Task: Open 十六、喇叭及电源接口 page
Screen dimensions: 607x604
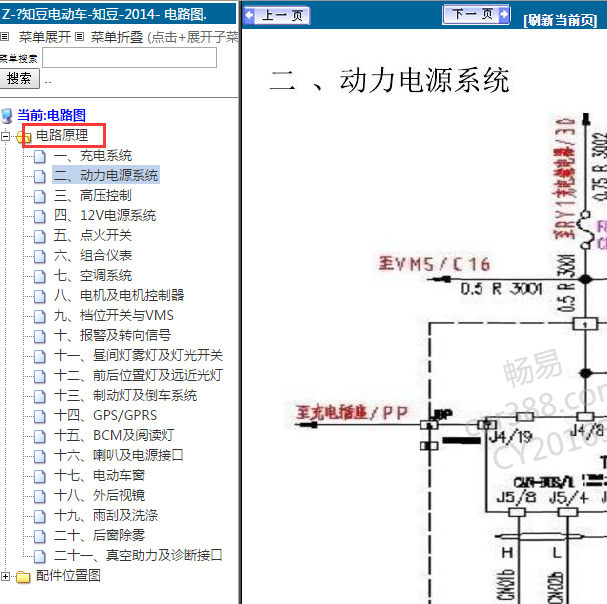Action: tap(118, 455)
